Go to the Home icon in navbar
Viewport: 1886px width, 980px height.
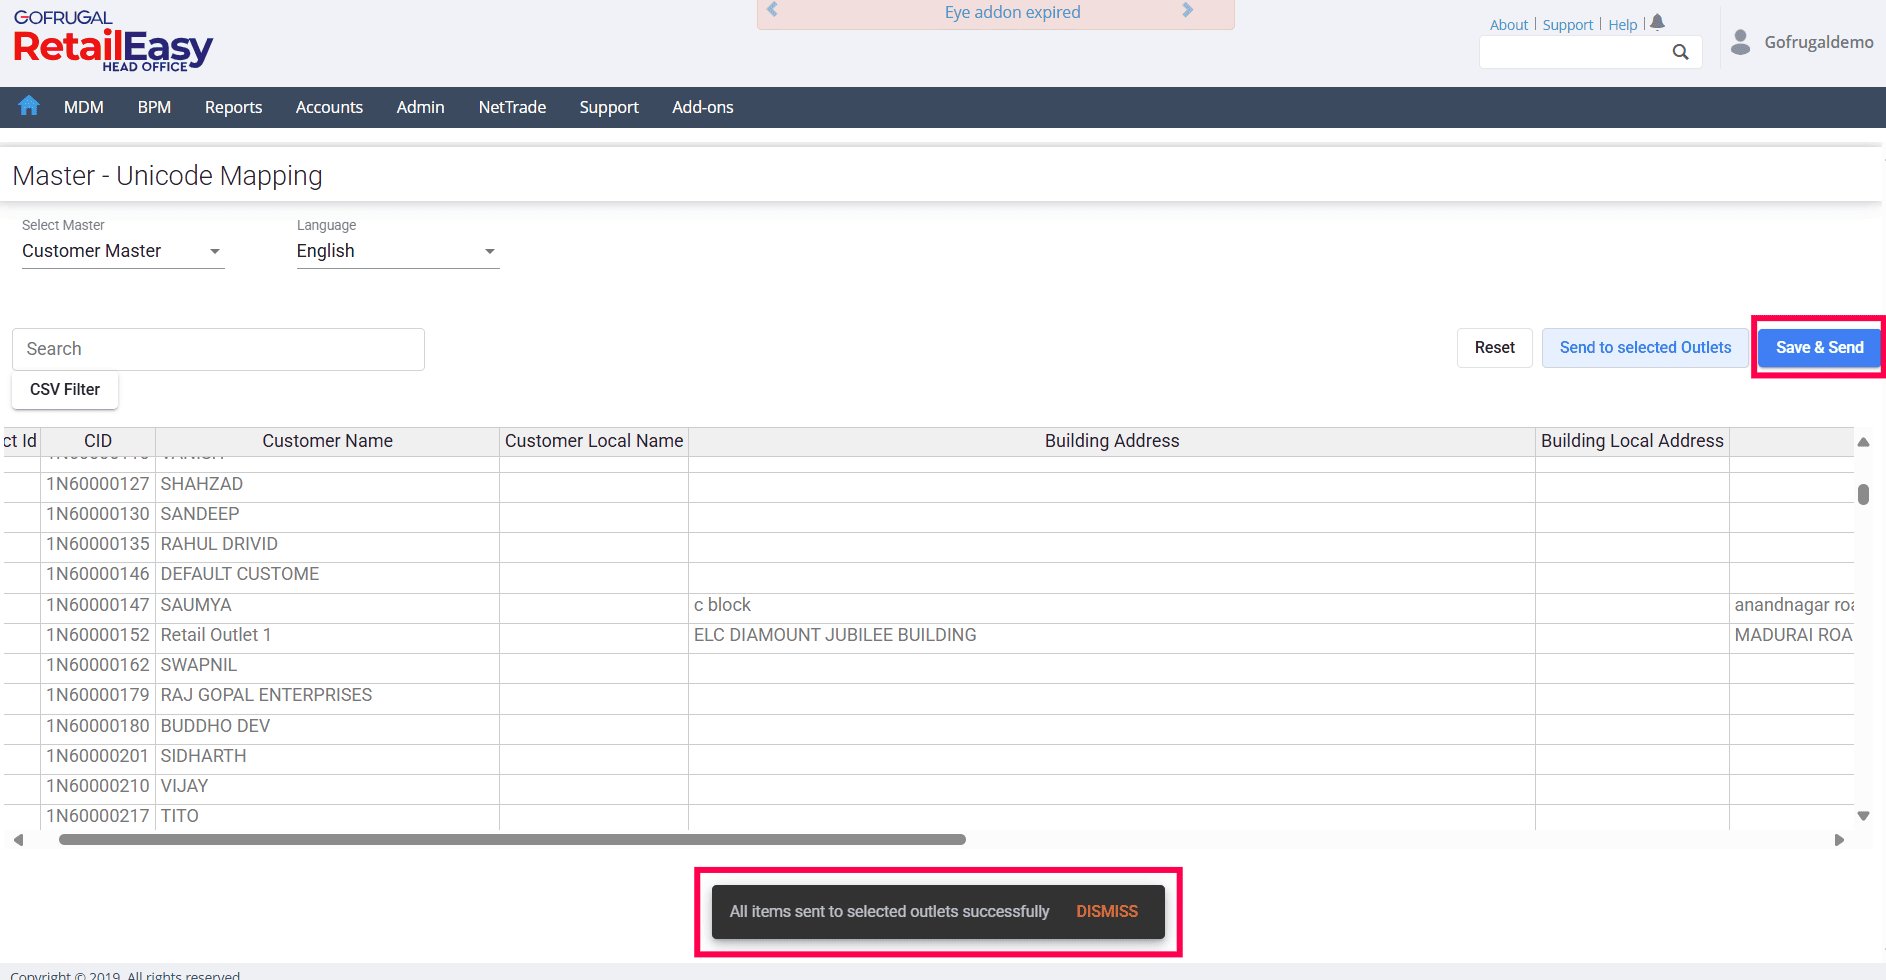(29, 106)
